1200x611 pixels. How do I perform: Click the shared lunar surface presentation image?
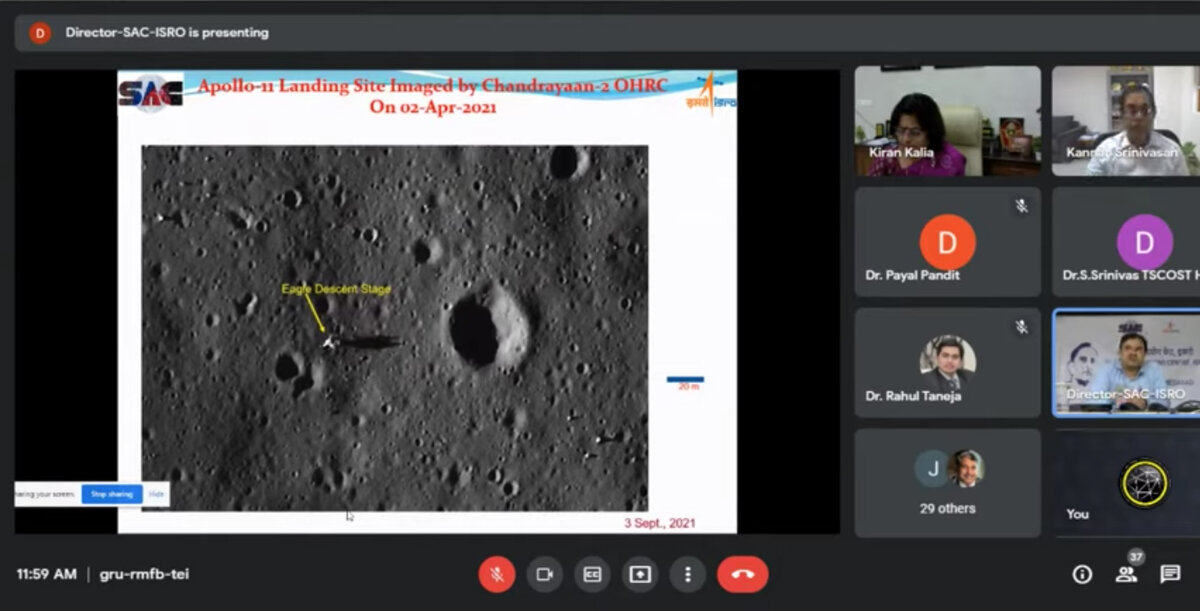coord(395,328)
